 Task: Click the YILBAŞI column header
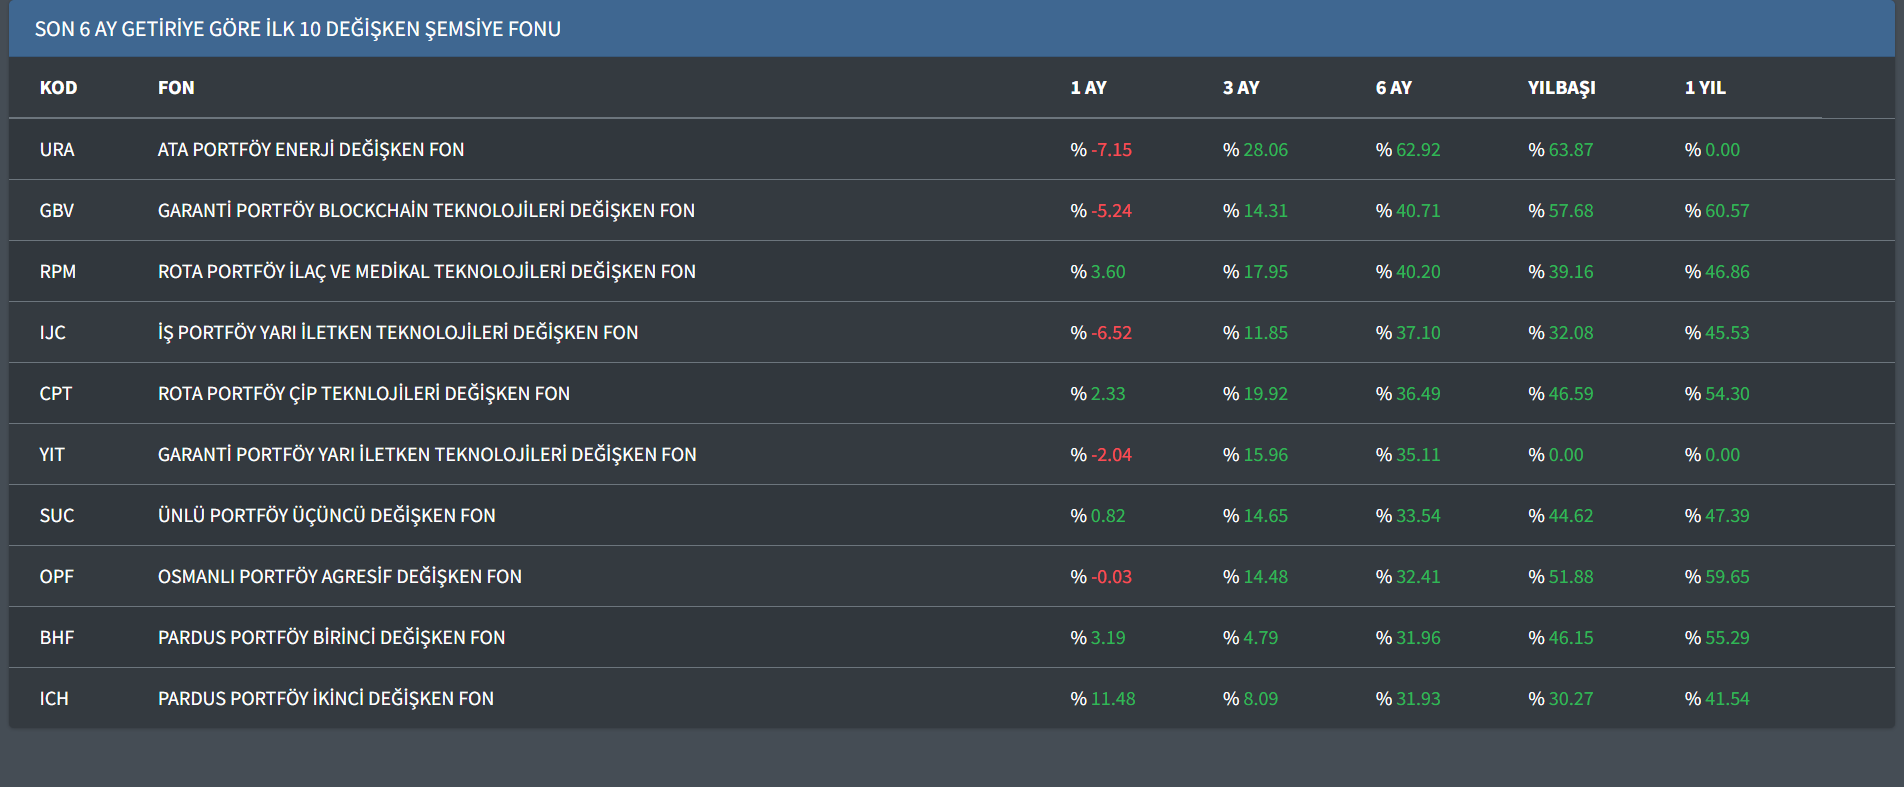(x=1561, y=88)
